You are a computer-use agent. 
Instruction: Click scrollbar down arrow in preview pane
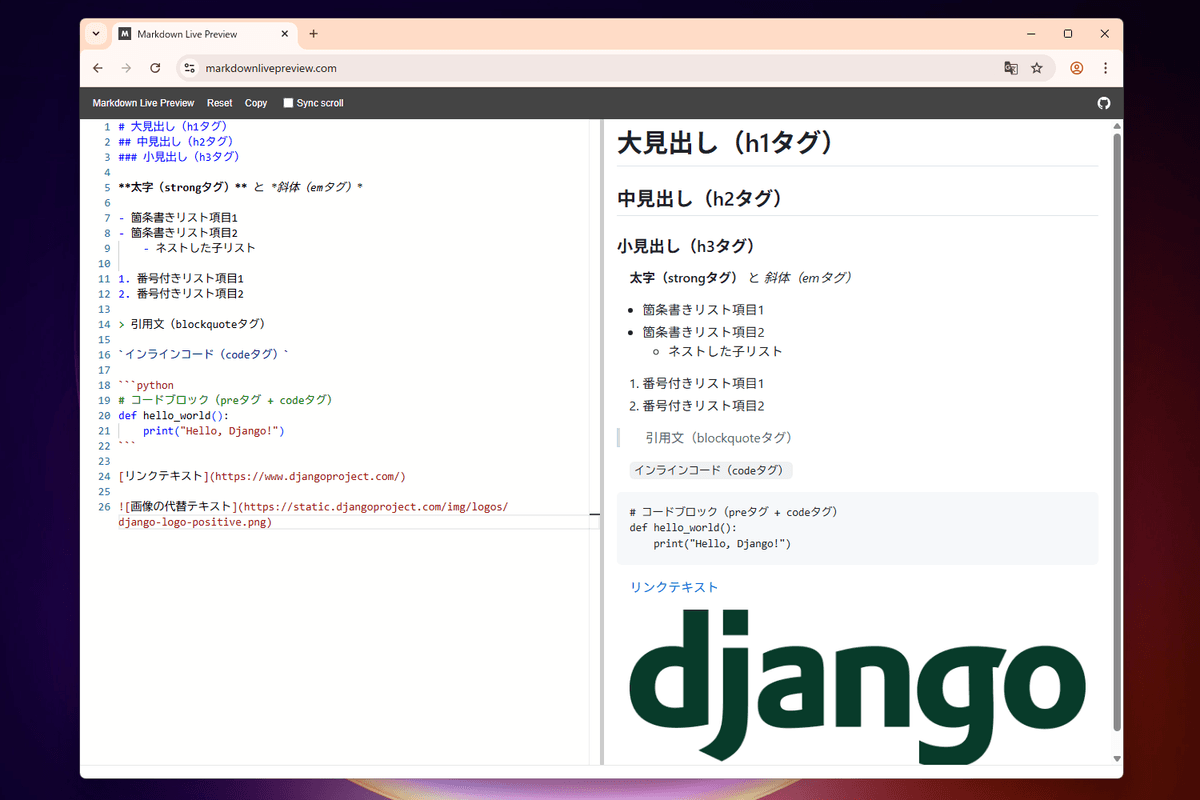coord(1117,761)
